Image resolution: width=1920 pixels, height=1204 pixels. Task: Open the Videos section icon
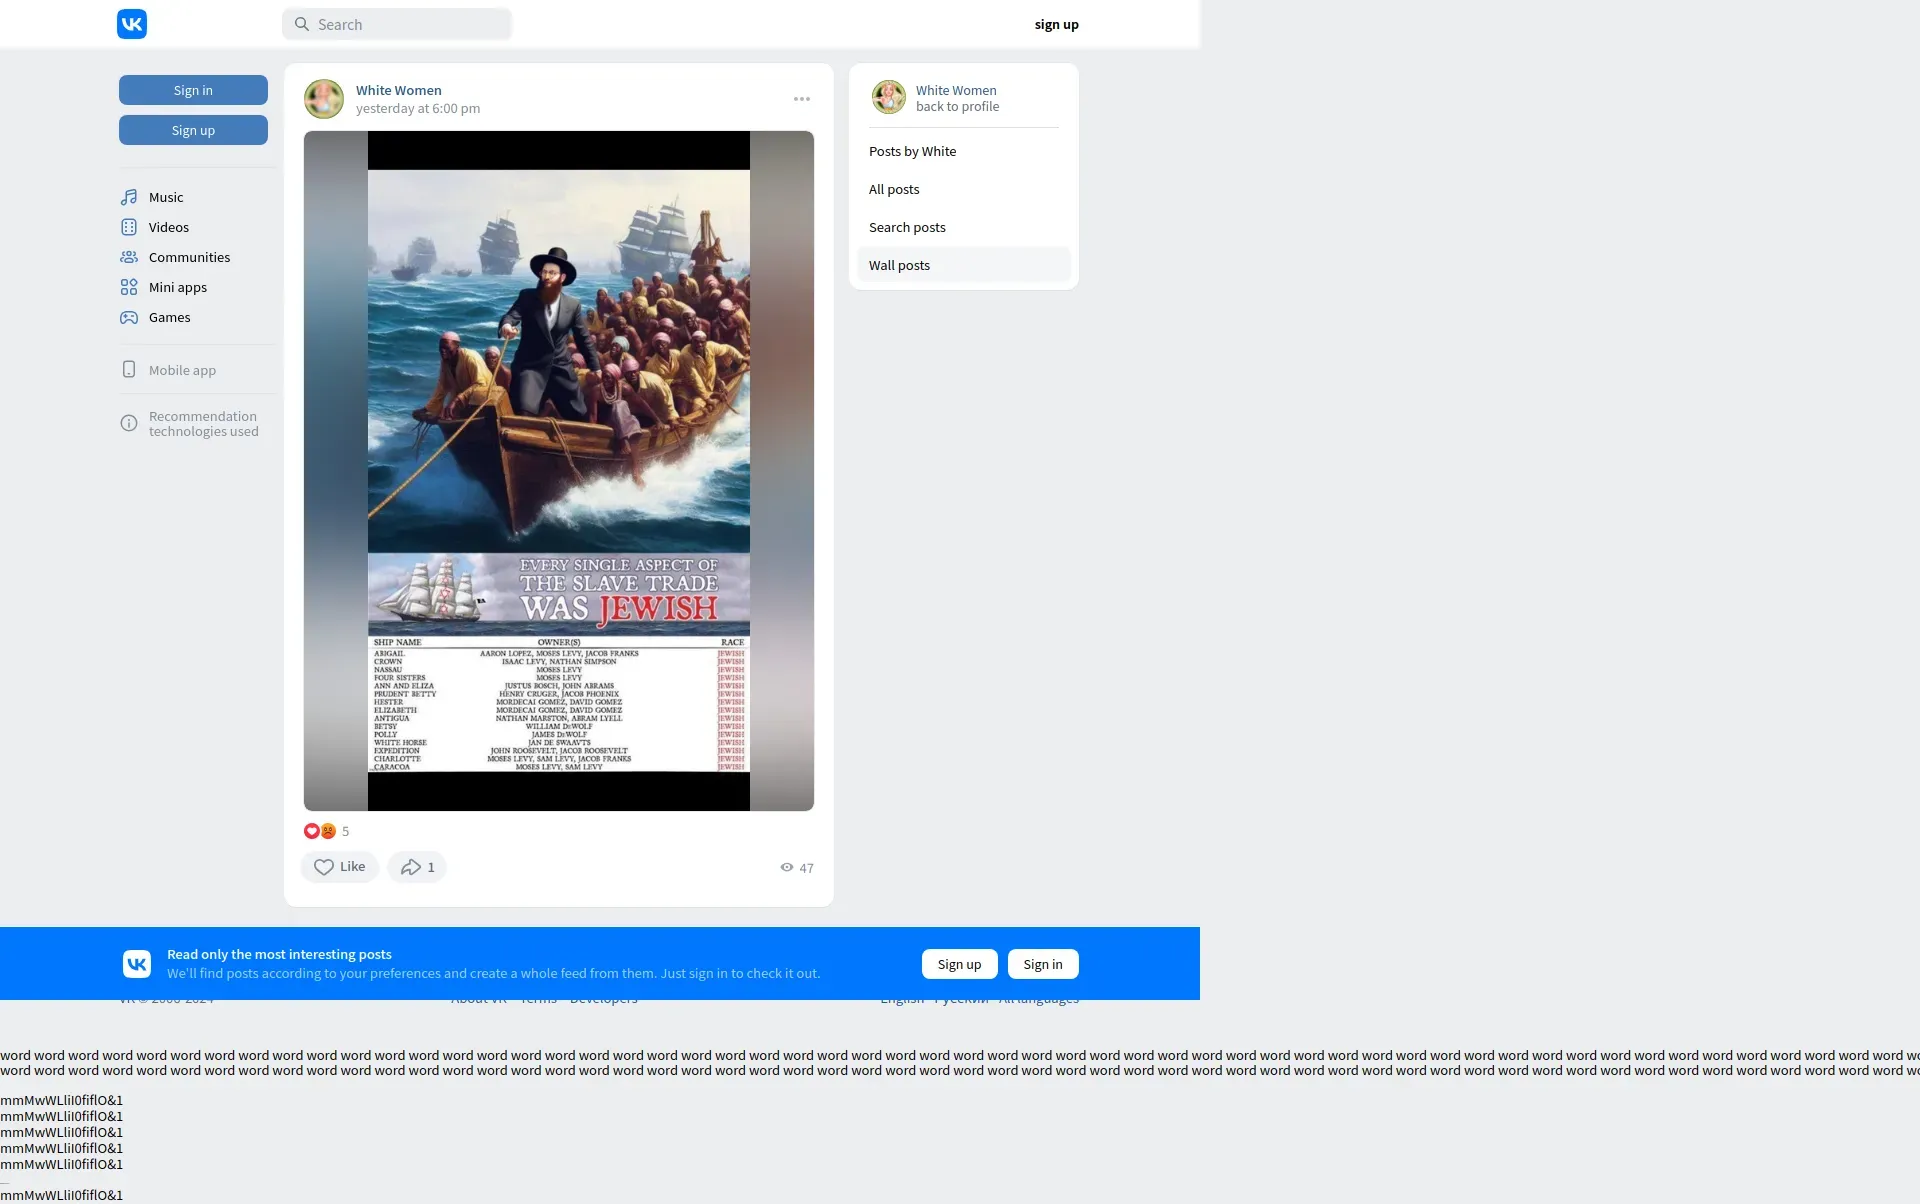129,227
